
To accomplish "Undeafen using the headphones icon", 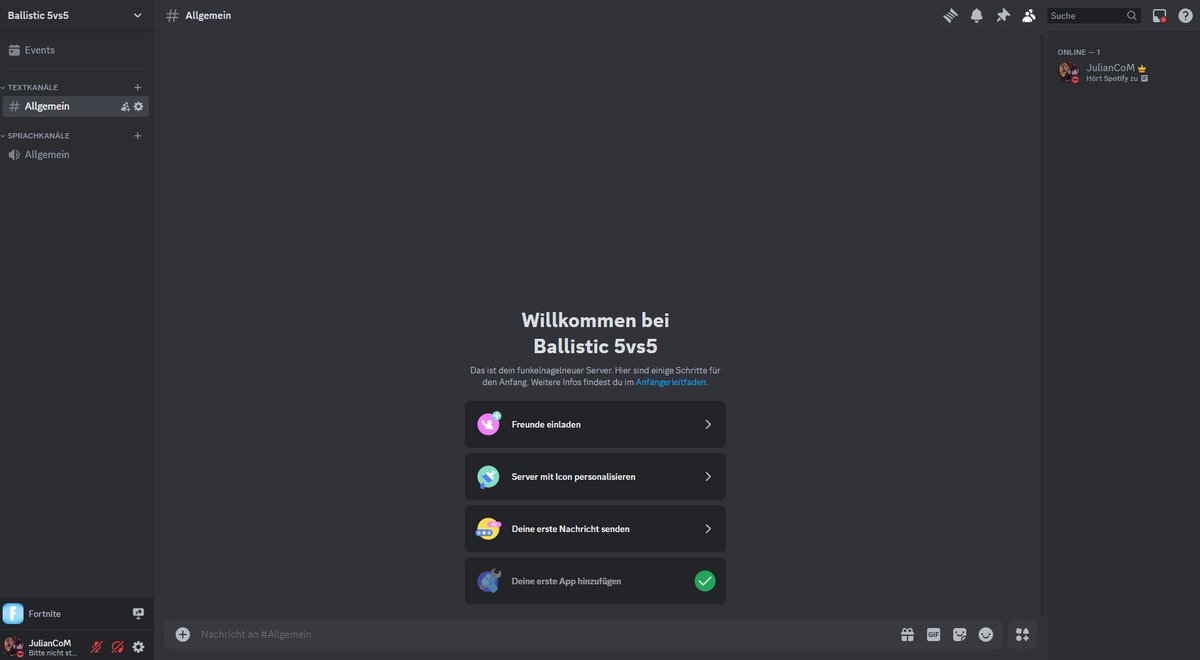I will [118, 647].
